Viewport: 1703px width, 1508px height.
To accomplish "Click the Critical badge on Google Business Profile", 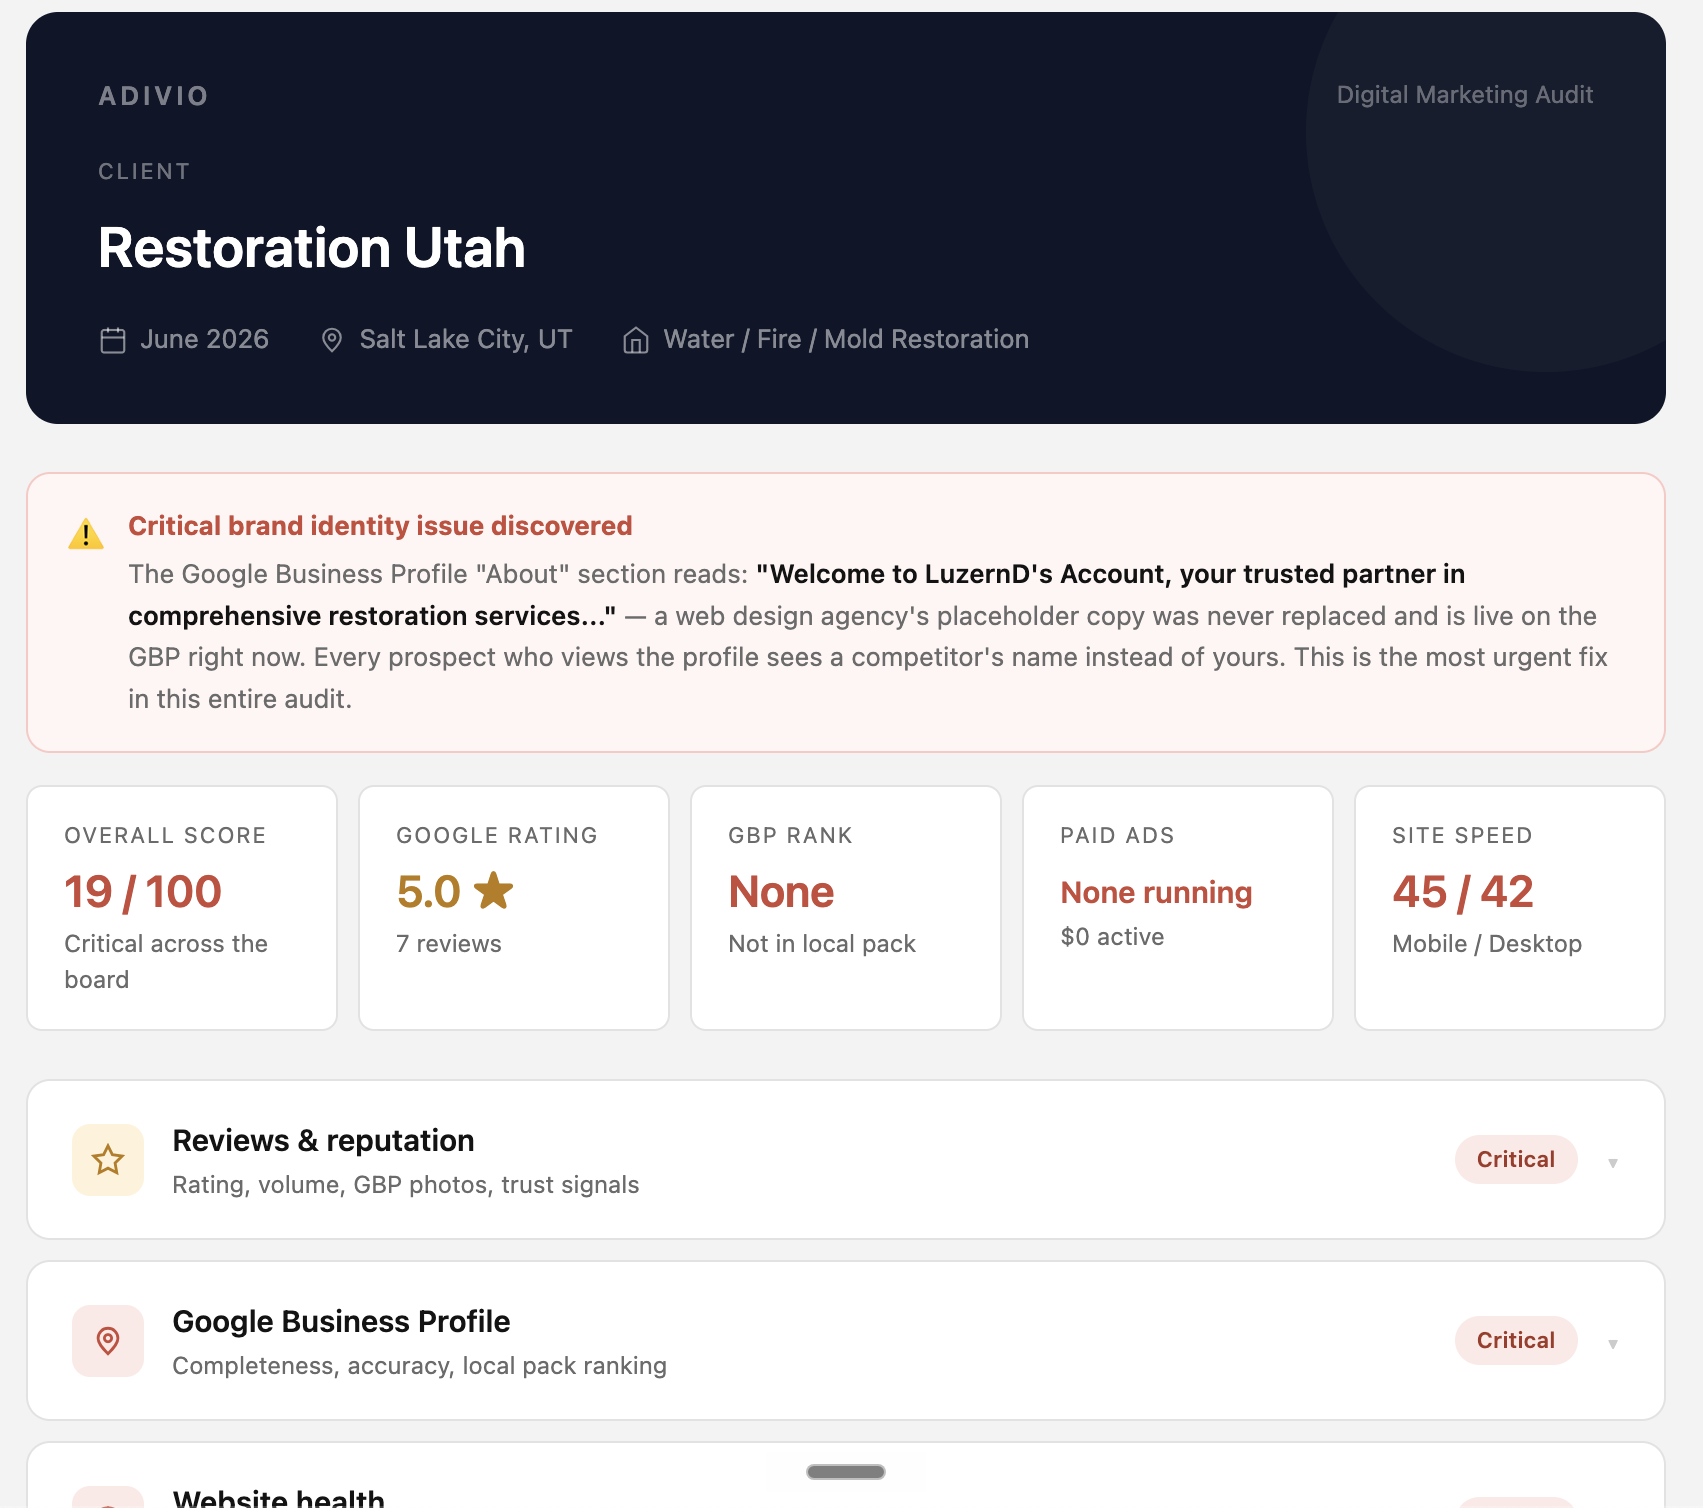I will pyautogui.click(x=1516, y=1340).
